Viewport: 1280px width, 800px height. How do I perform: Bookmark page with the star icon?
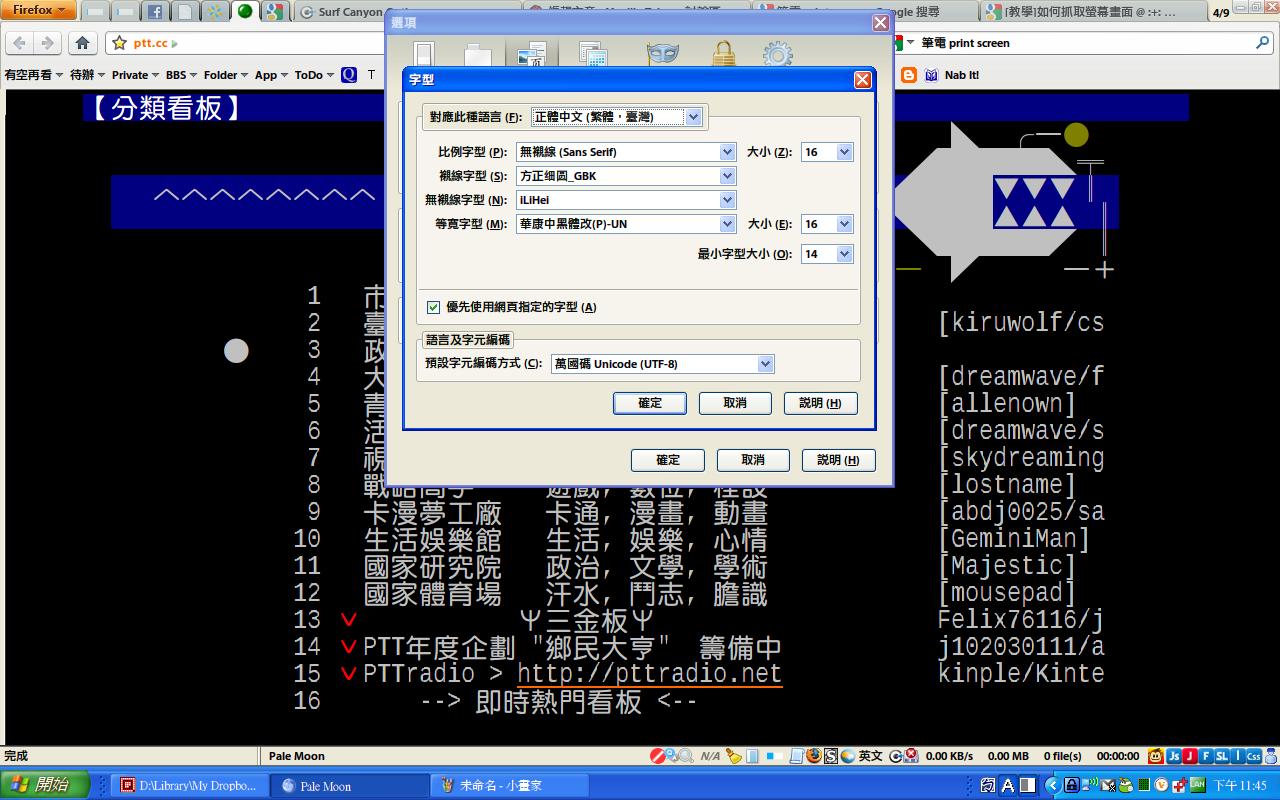119,43
